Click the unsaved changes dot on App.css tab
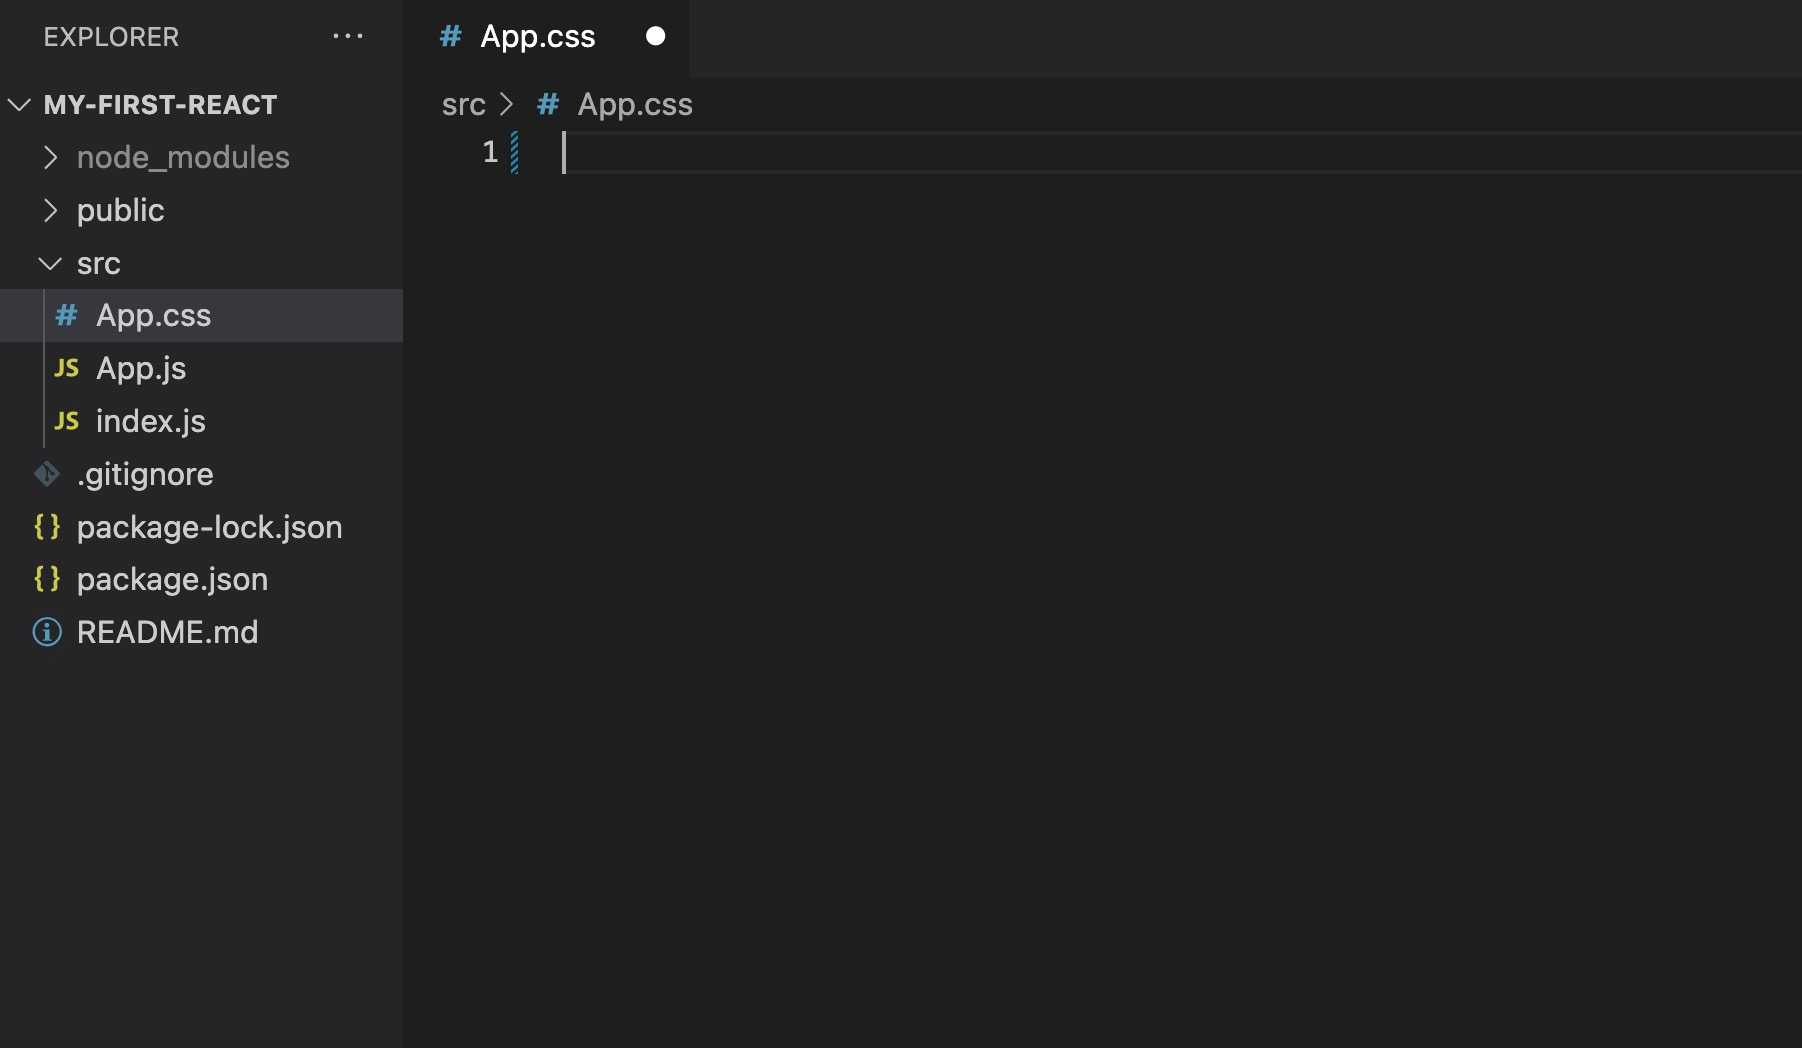The image size is (1802, 1048). pyautogui.click(x=655, y=35)
